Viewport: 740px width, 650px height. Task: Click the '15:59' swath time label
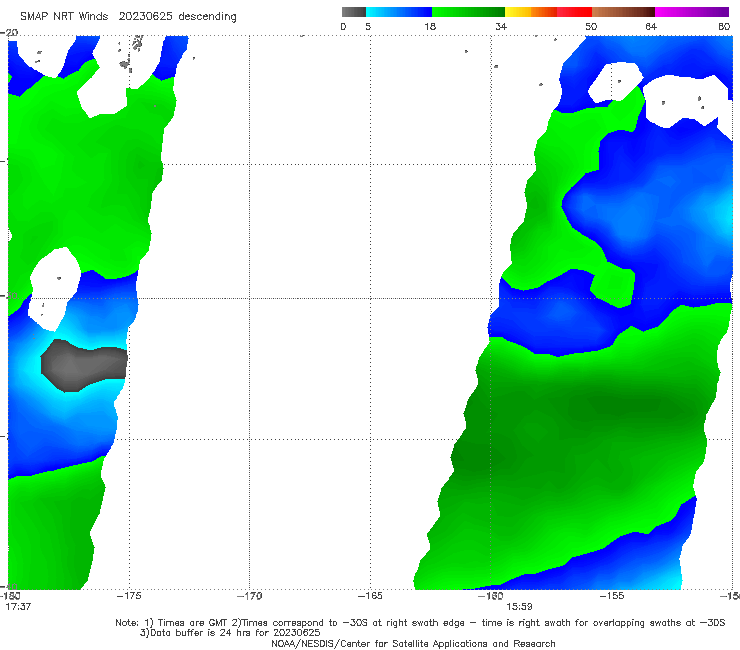pyautogui.click(x=519, y=607)
